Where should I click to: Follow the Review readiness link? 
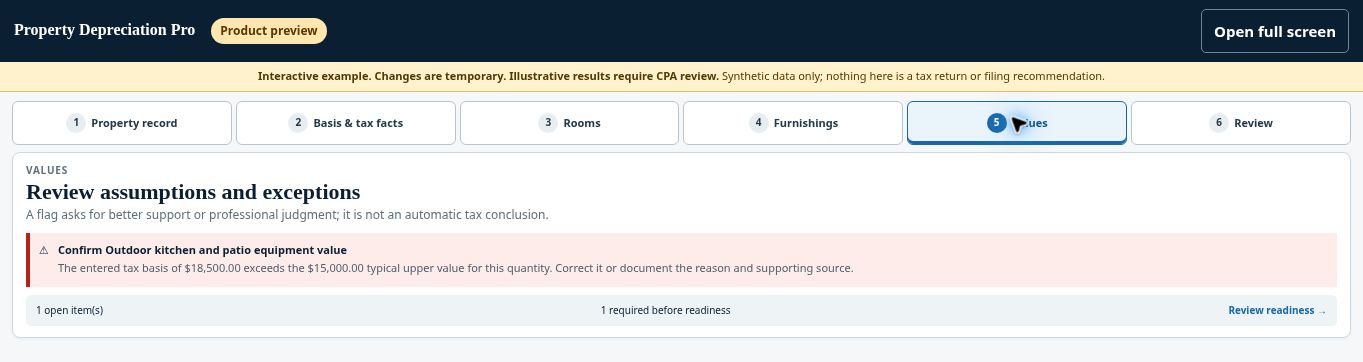pyautogui.click(x=1277, y=310)
